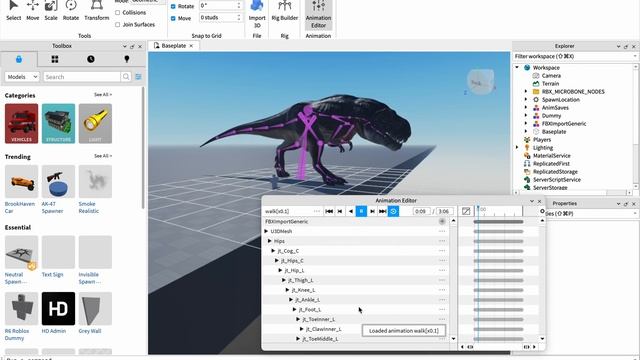Switch to curve editor view
Image resolution: width=640 pixels, height=360 pixels.
click(x=466, y=211)
